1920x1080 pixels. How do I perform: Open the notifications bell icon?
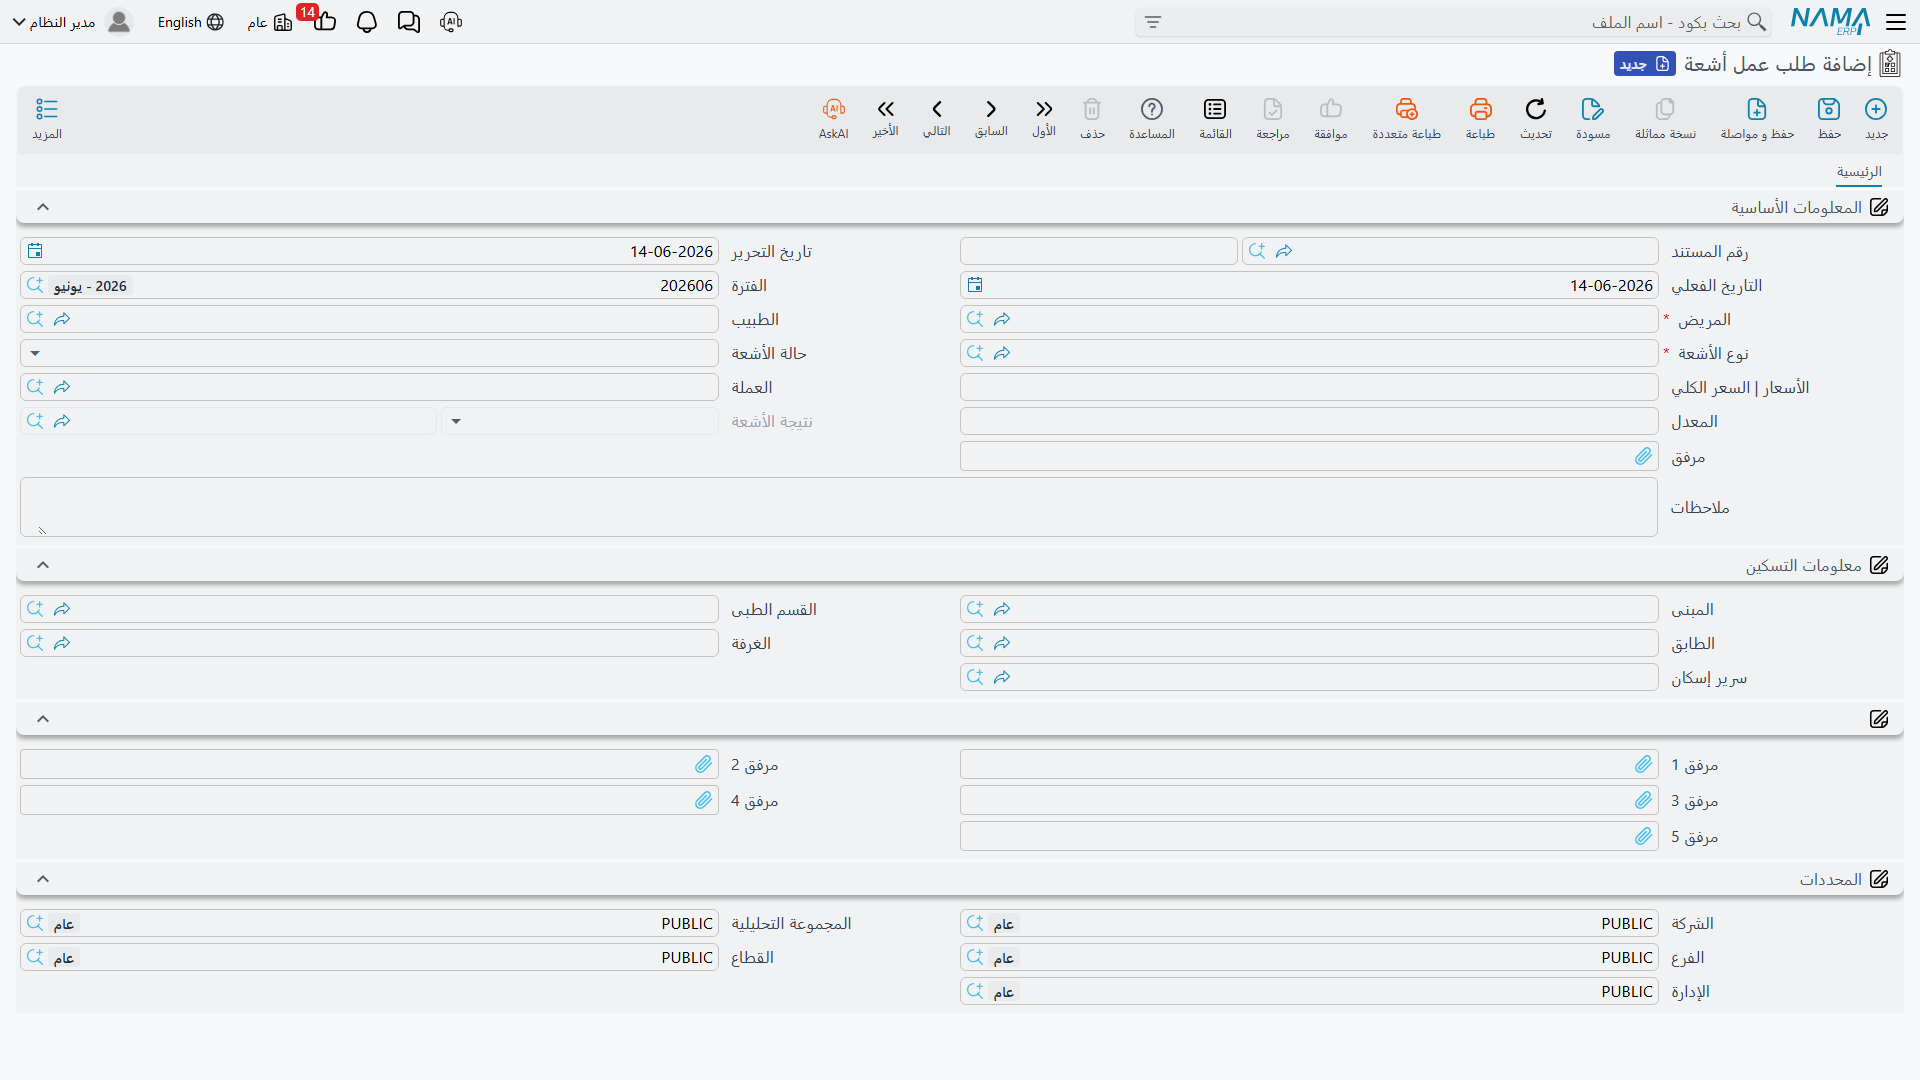tap(367, 22)
